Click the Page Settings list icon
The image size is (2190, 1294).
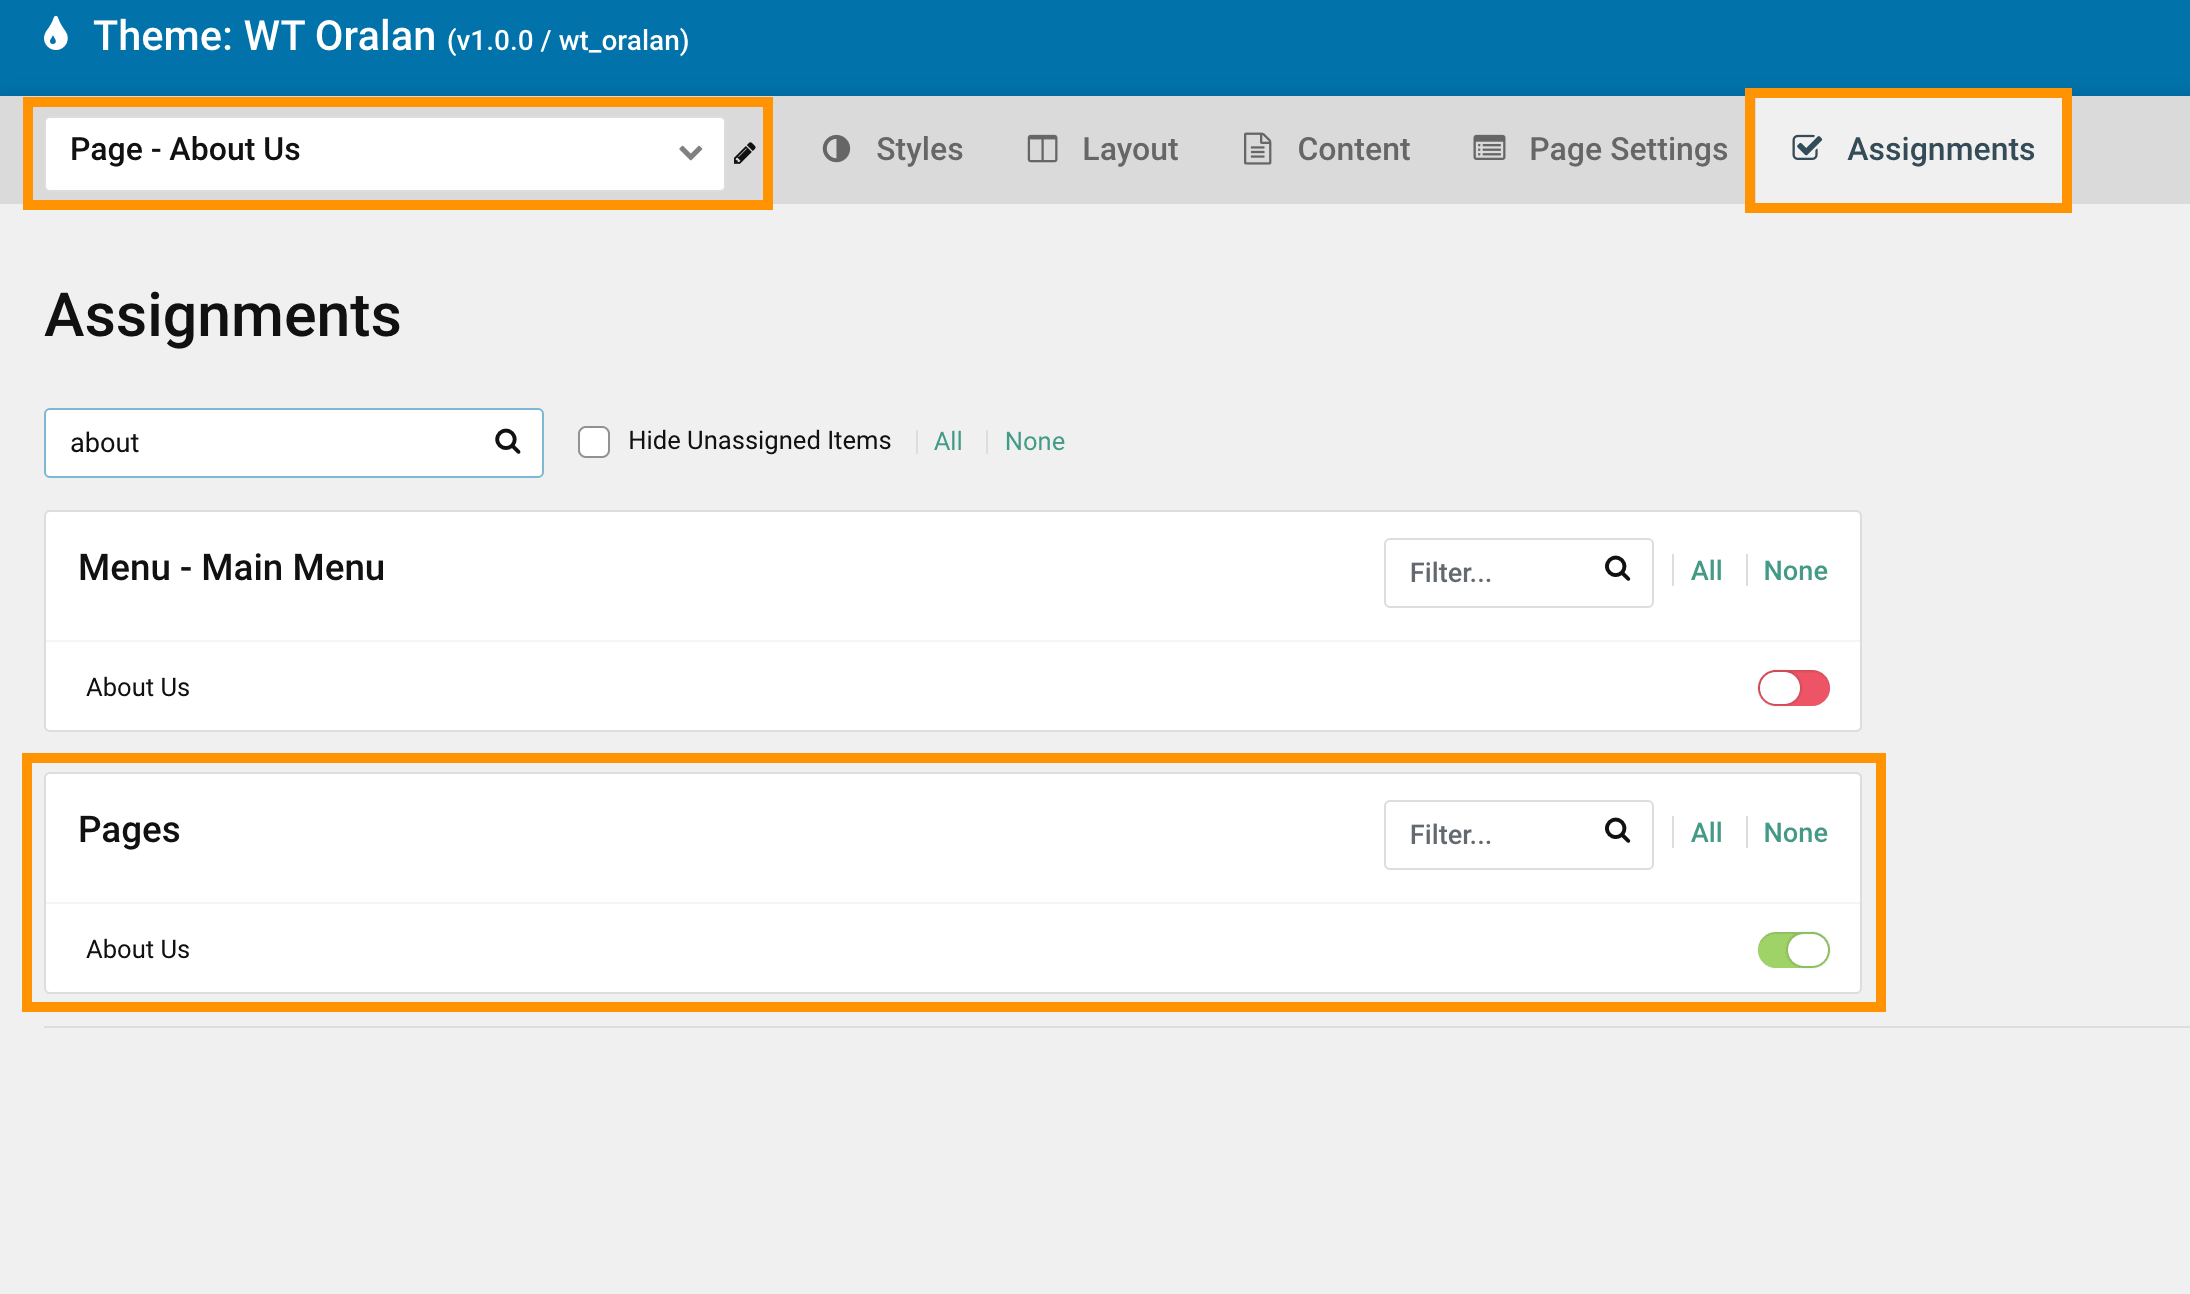click(x=1489, y=149)
